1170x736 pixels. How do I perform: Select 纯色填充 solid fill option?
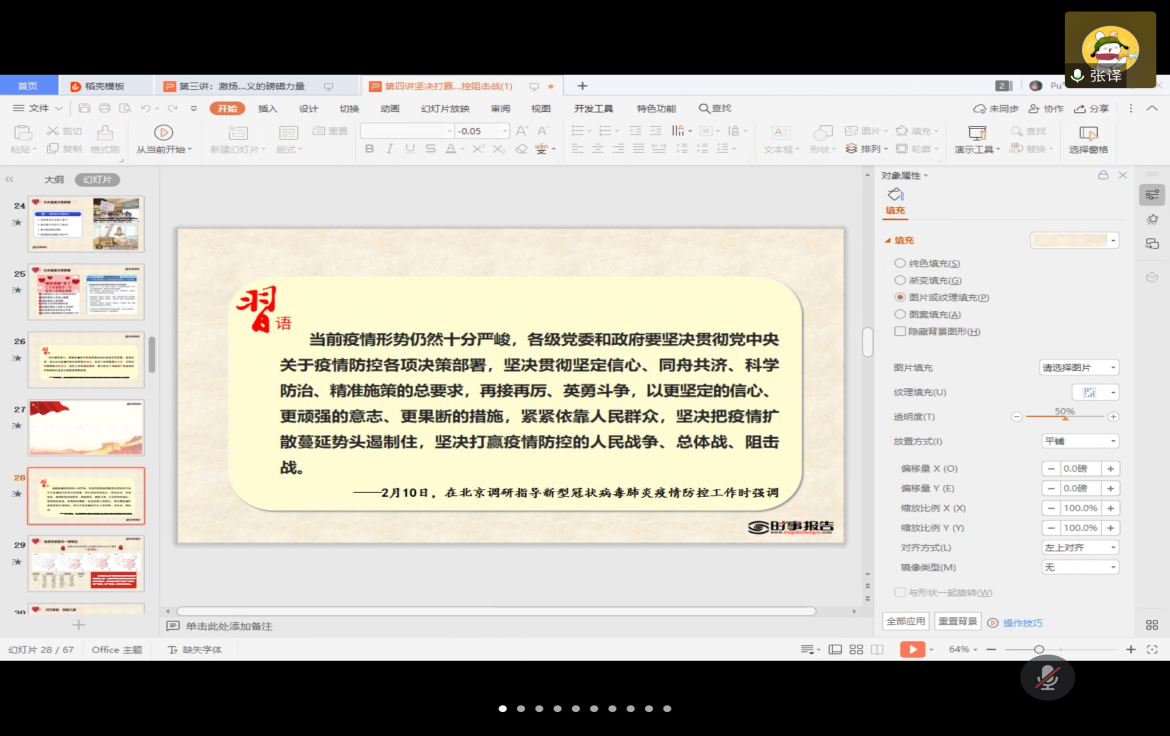(900, 263)
